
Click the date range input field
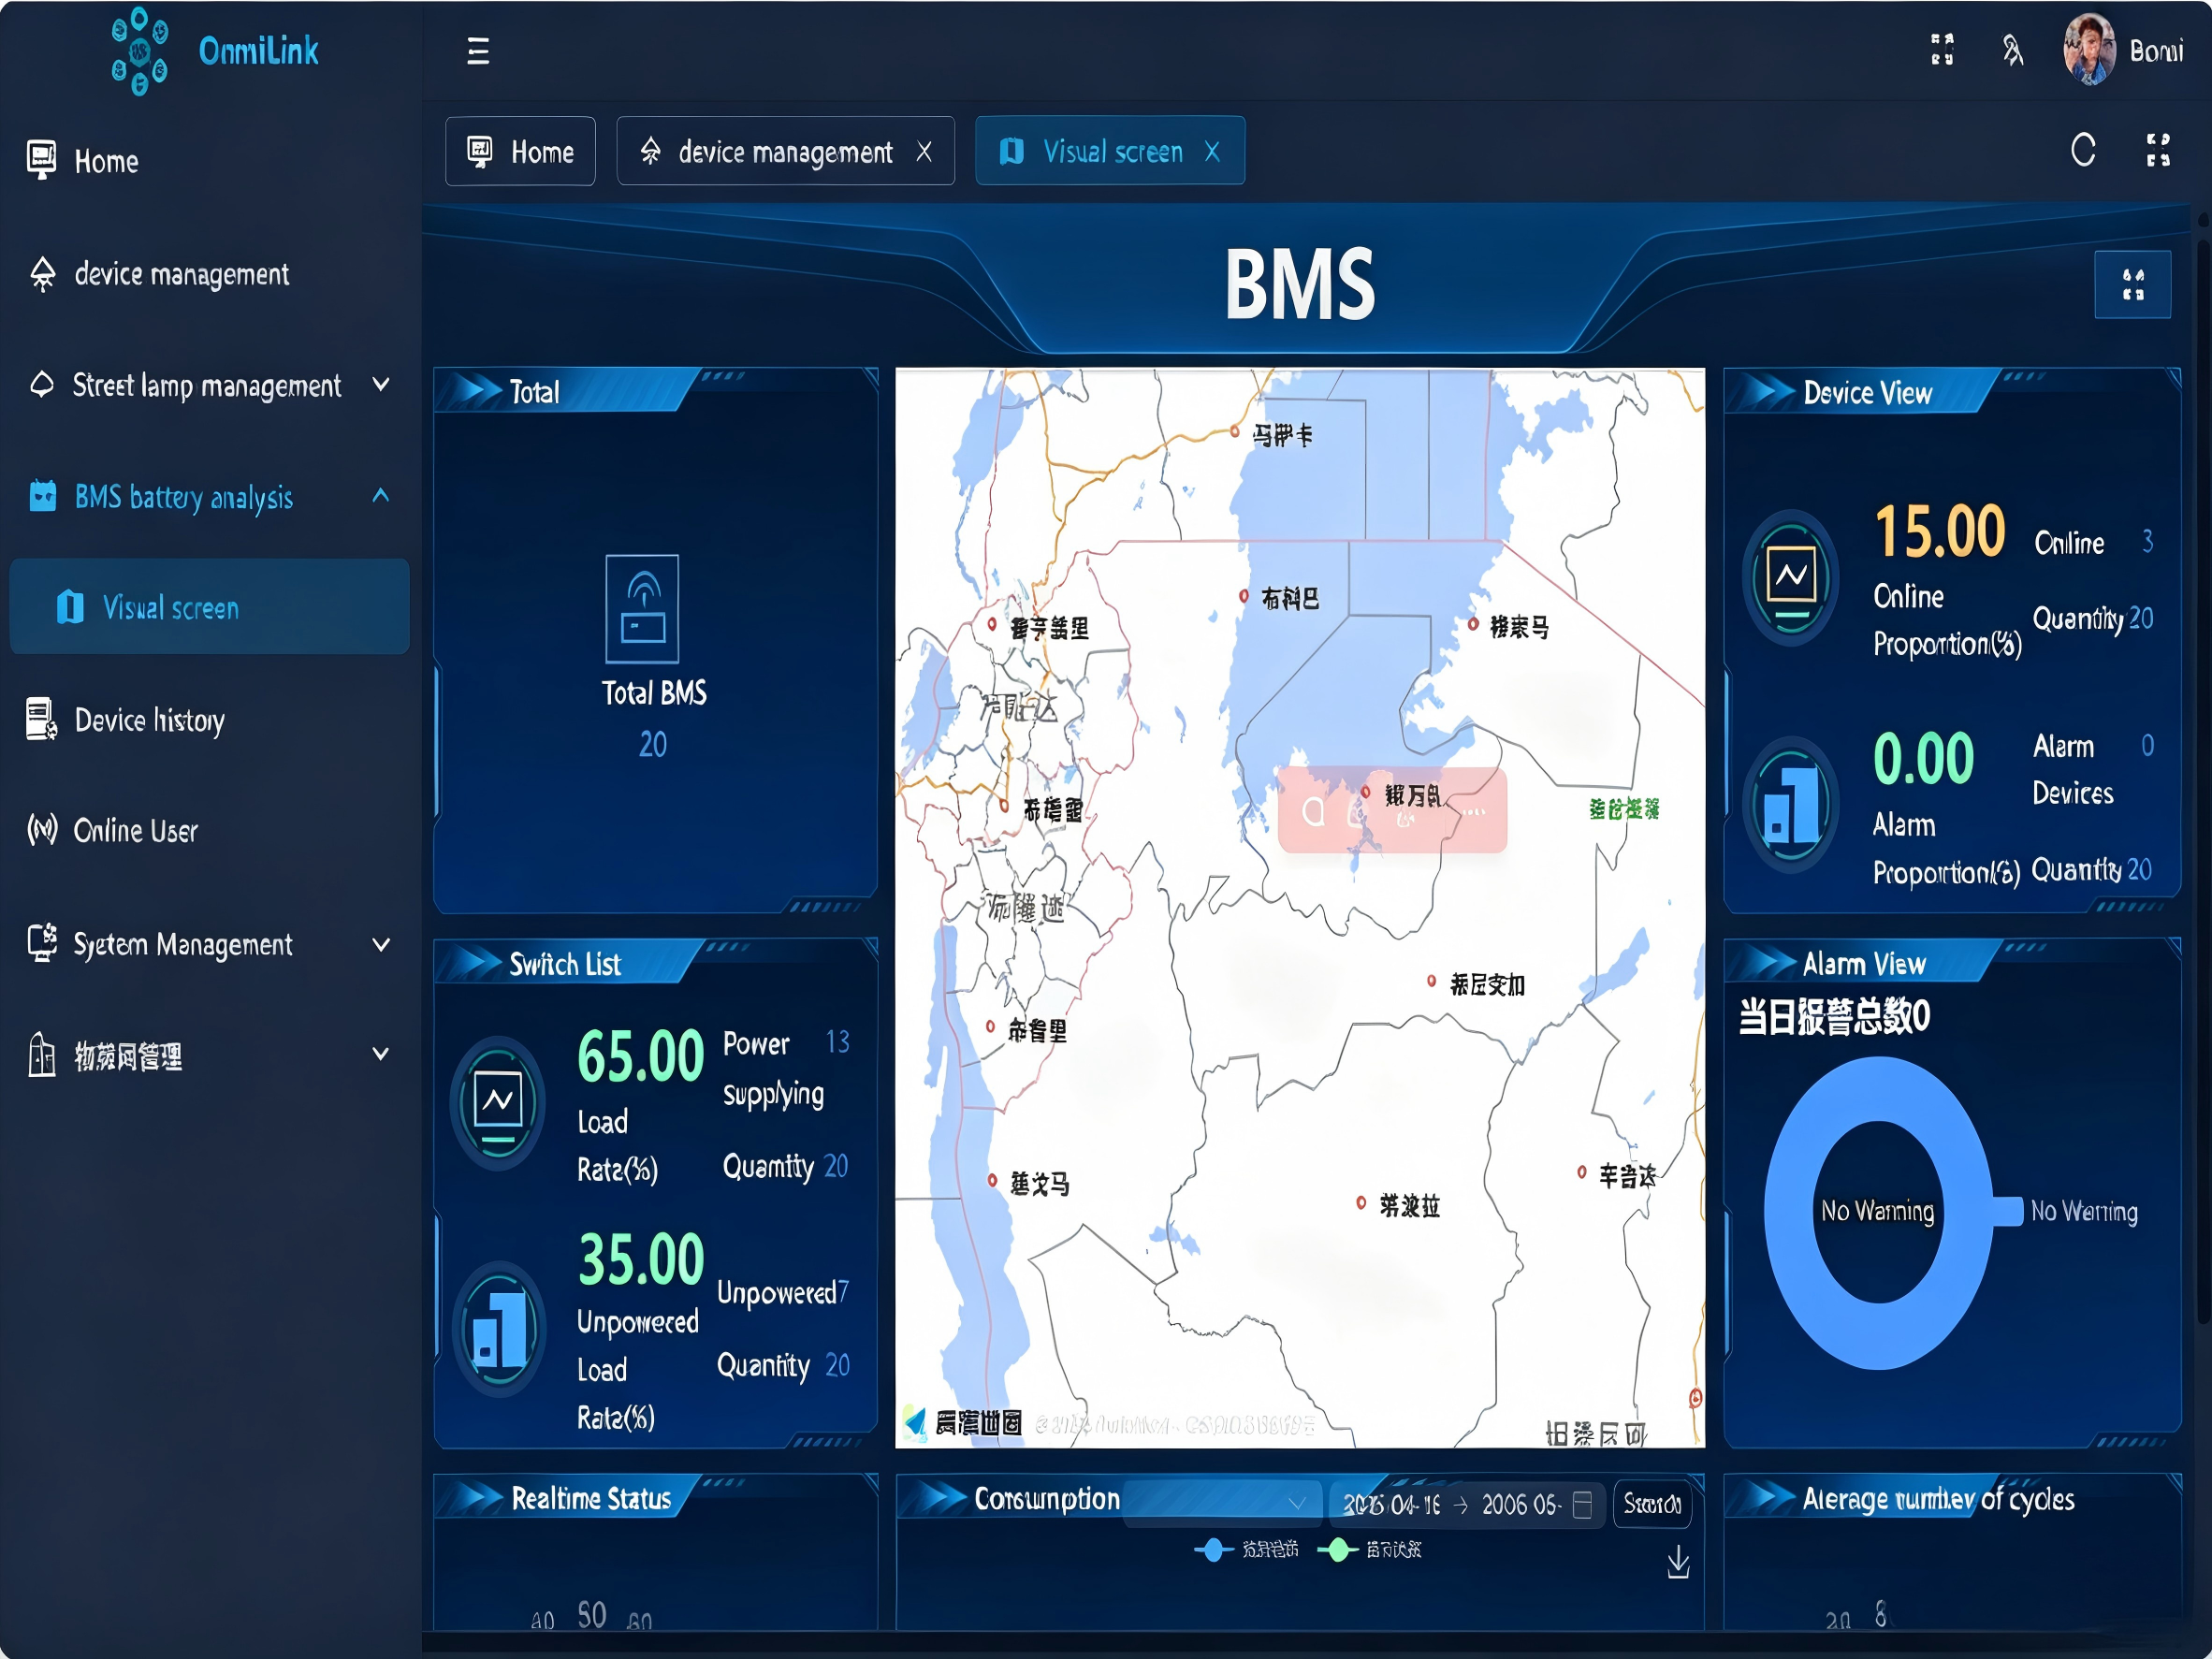pyautogui.click(x=1467, y=1504)
